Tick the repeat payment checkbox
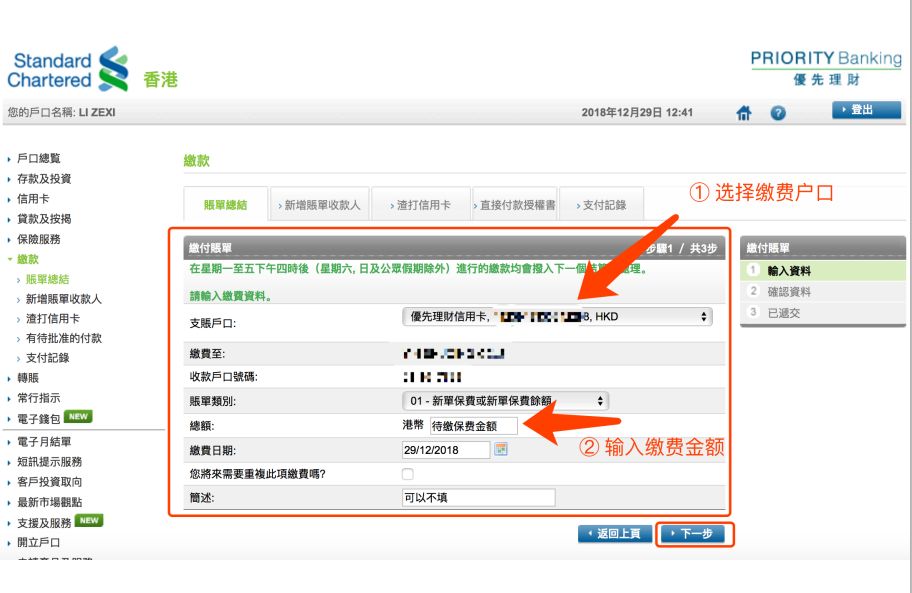Screen dimensions: 912x593 click(x=408, y=474)
